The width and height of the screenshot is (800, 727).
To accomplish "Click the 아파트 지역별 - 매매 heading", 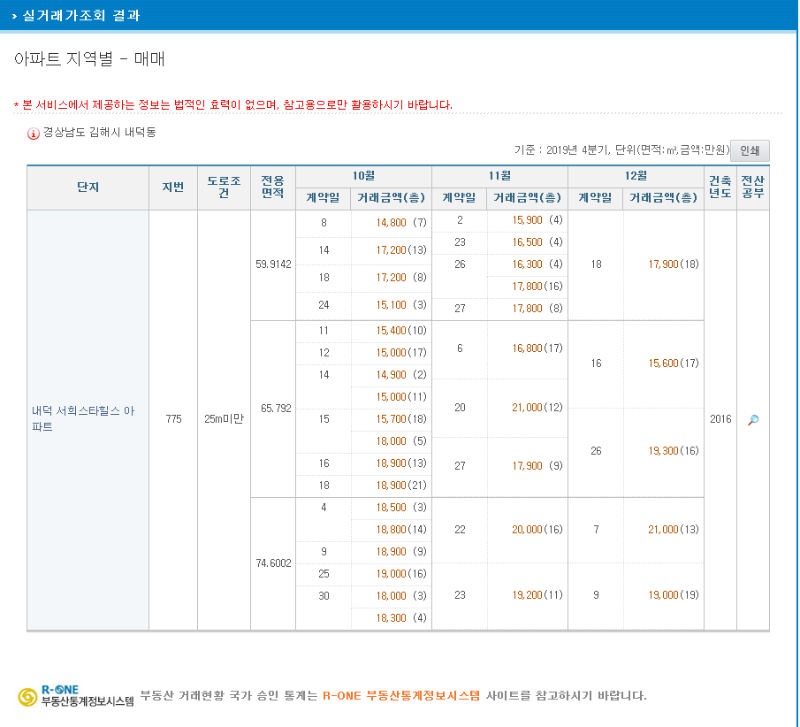I will [89, 59].
